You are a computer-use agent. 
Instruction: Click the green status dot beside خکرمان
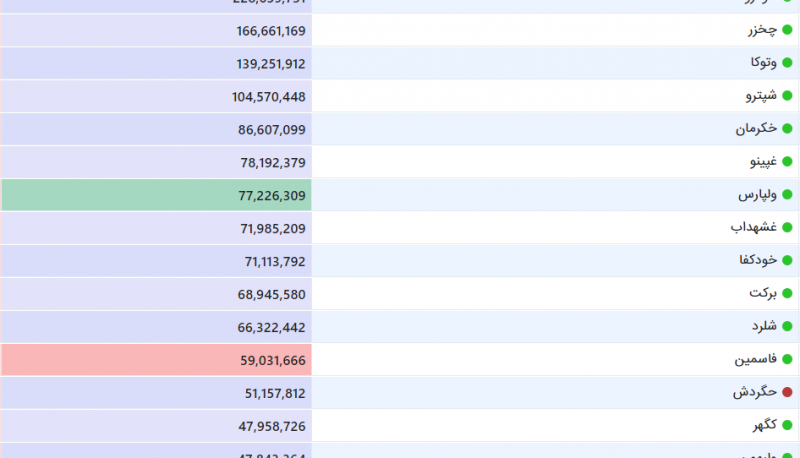[787, 129]
